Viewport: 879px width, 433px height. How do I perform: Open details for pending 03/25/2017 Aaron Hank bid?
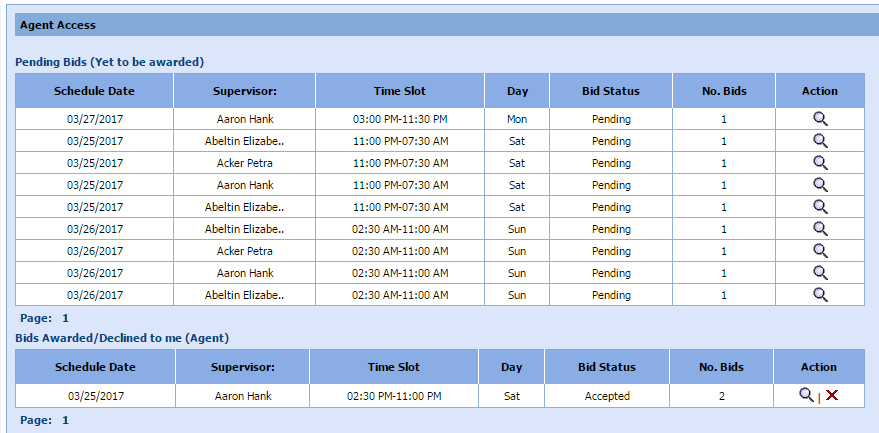[820, 184]
